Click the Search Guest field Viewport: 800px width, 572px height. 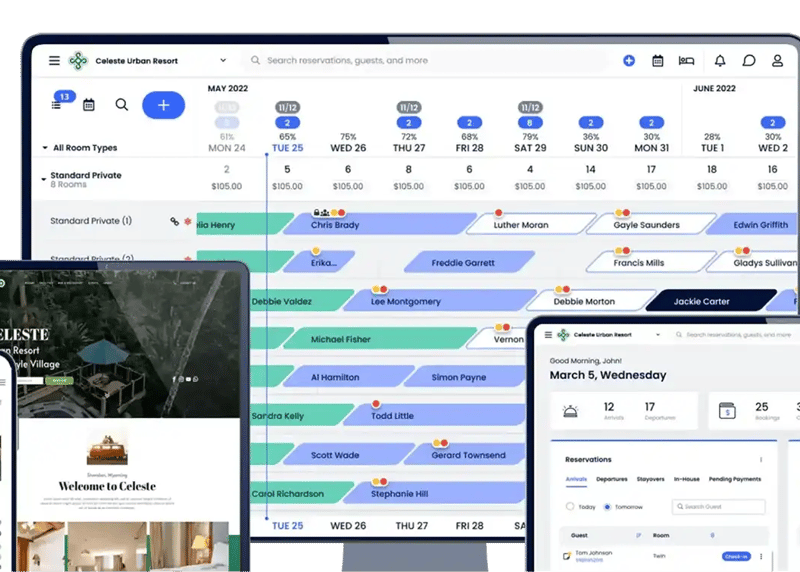pos(718,507)
